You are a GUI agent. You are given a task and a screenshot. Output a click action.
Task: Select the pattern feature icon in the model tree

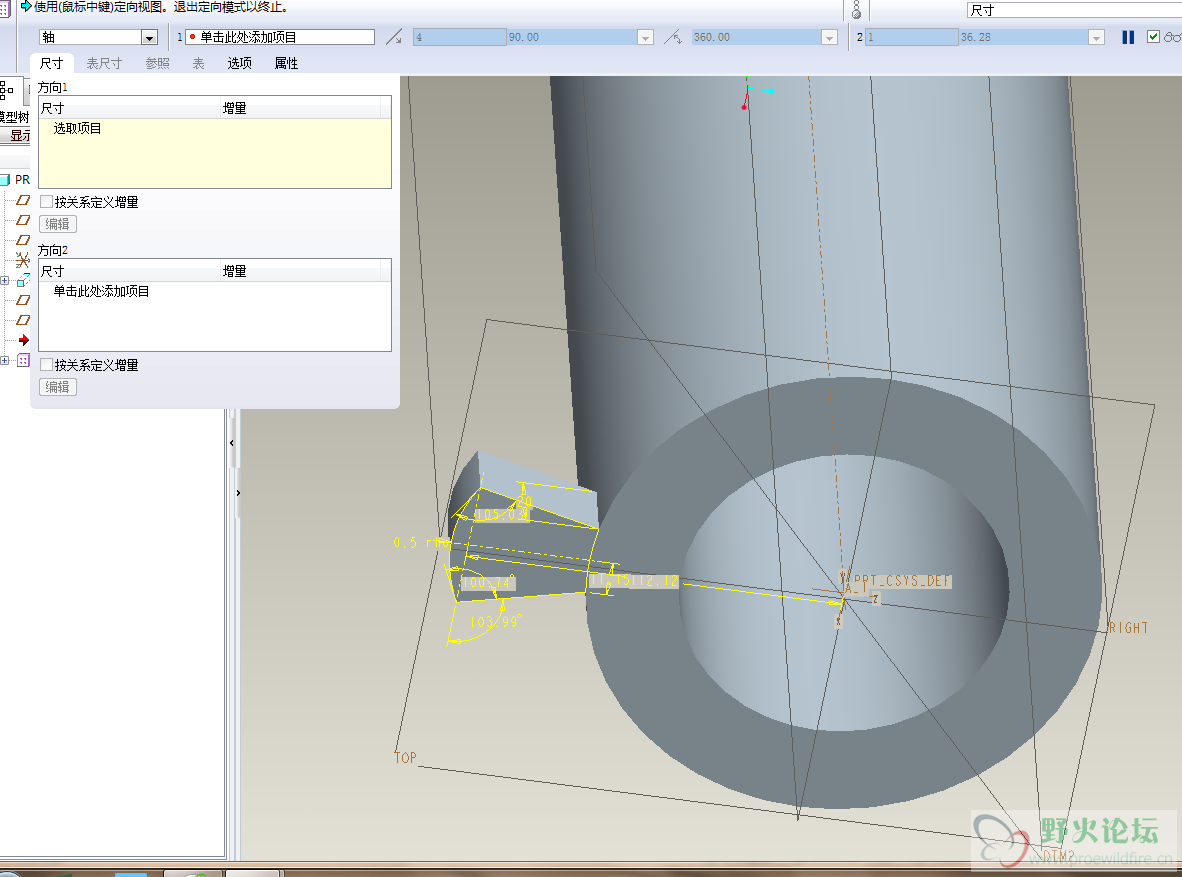[x=23, y=360]
